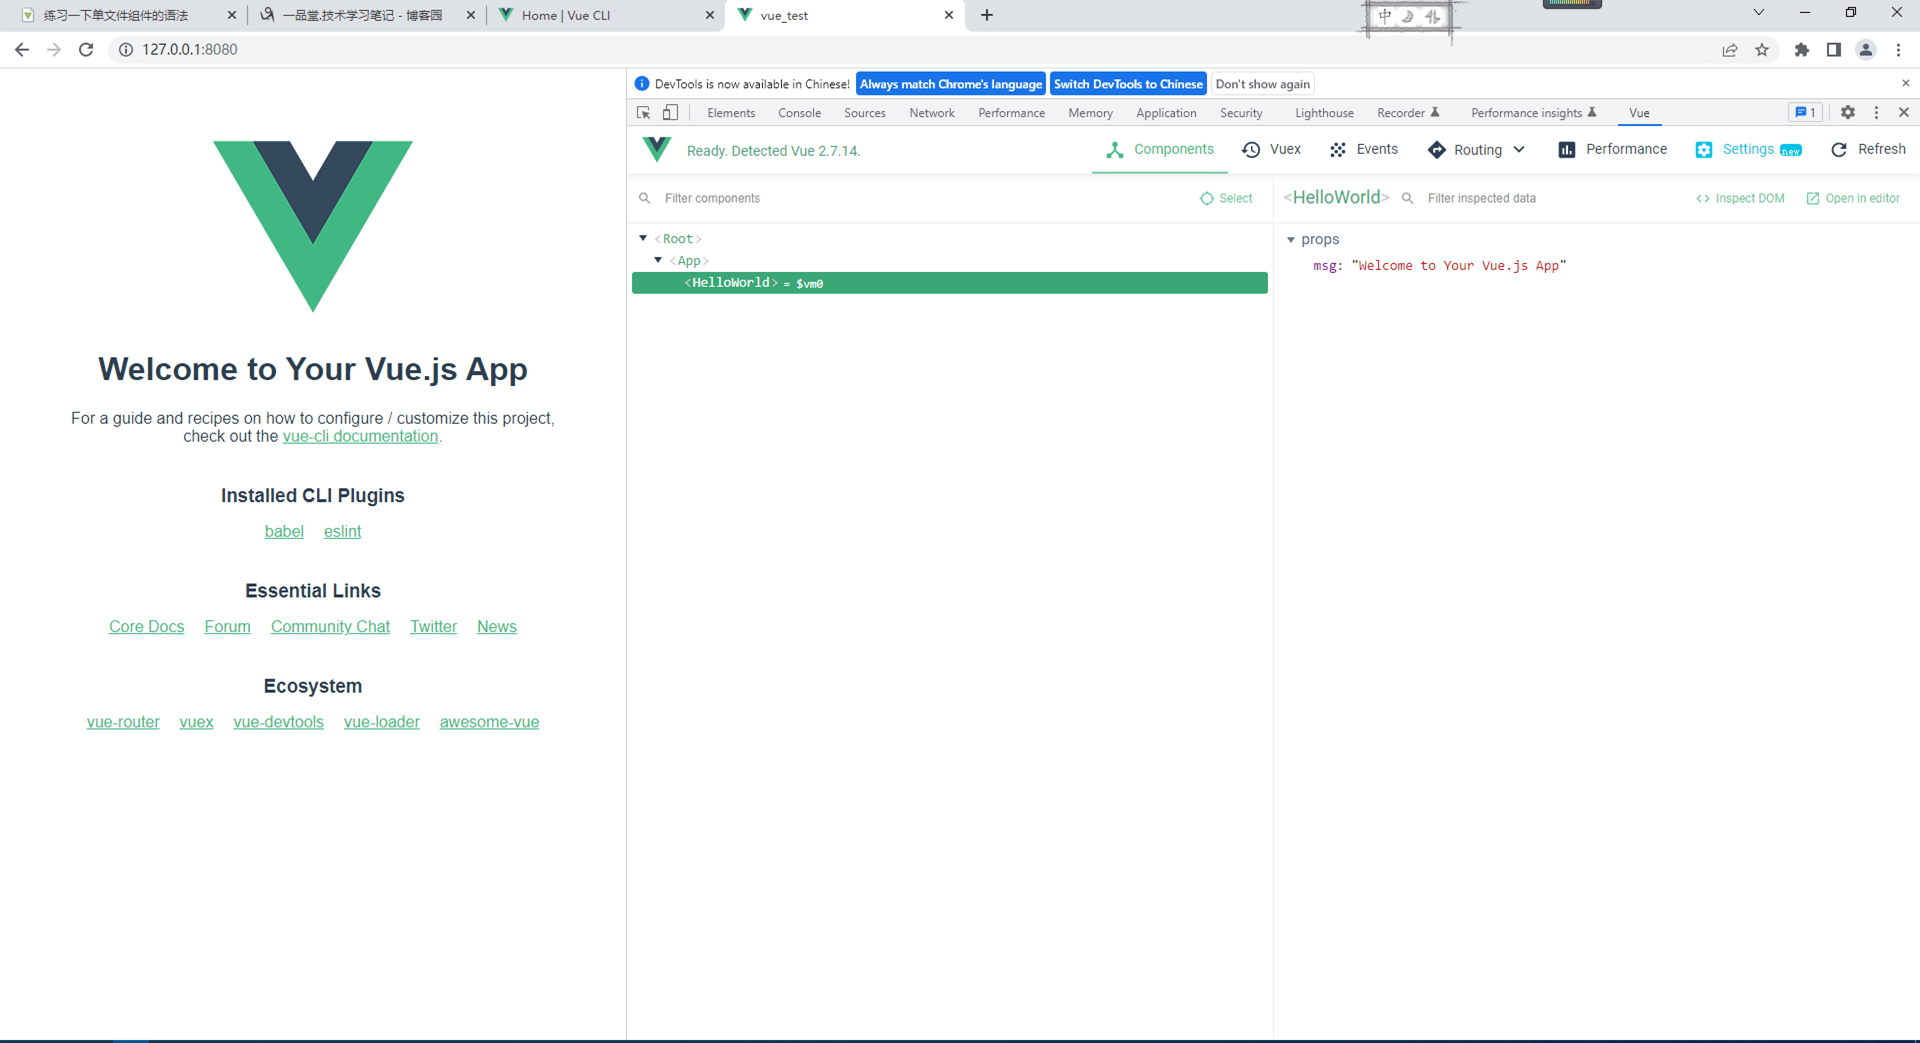Close the vue_test browser tab

coord(949,15)
